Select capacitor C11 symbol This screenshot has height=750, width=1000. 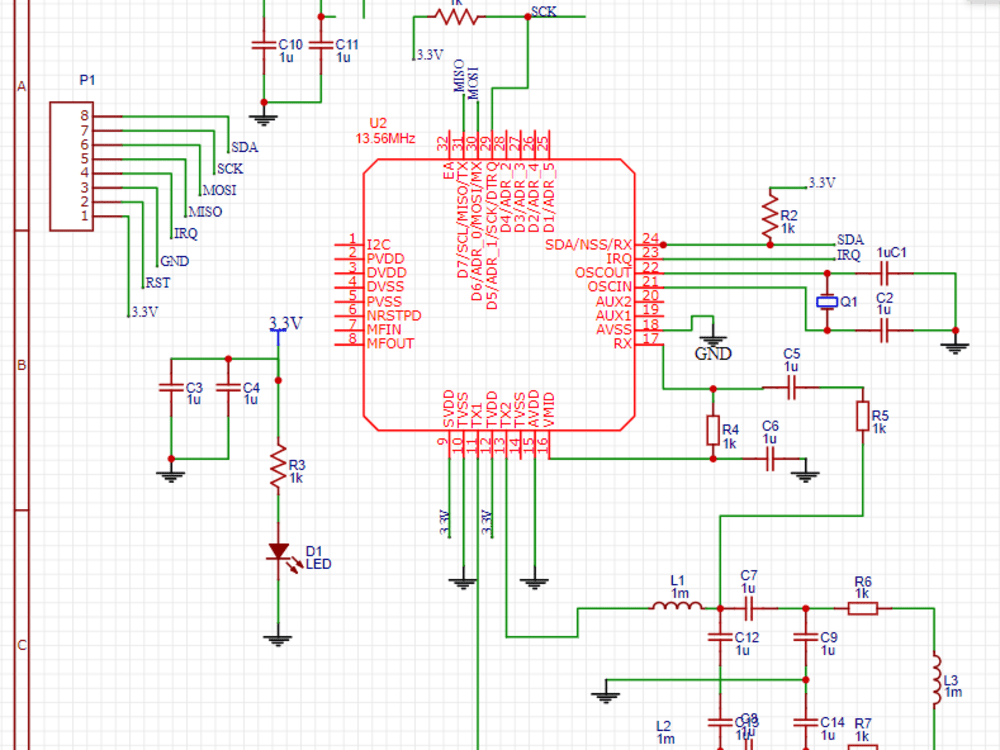pyautogui.click(x=321, y=45)
